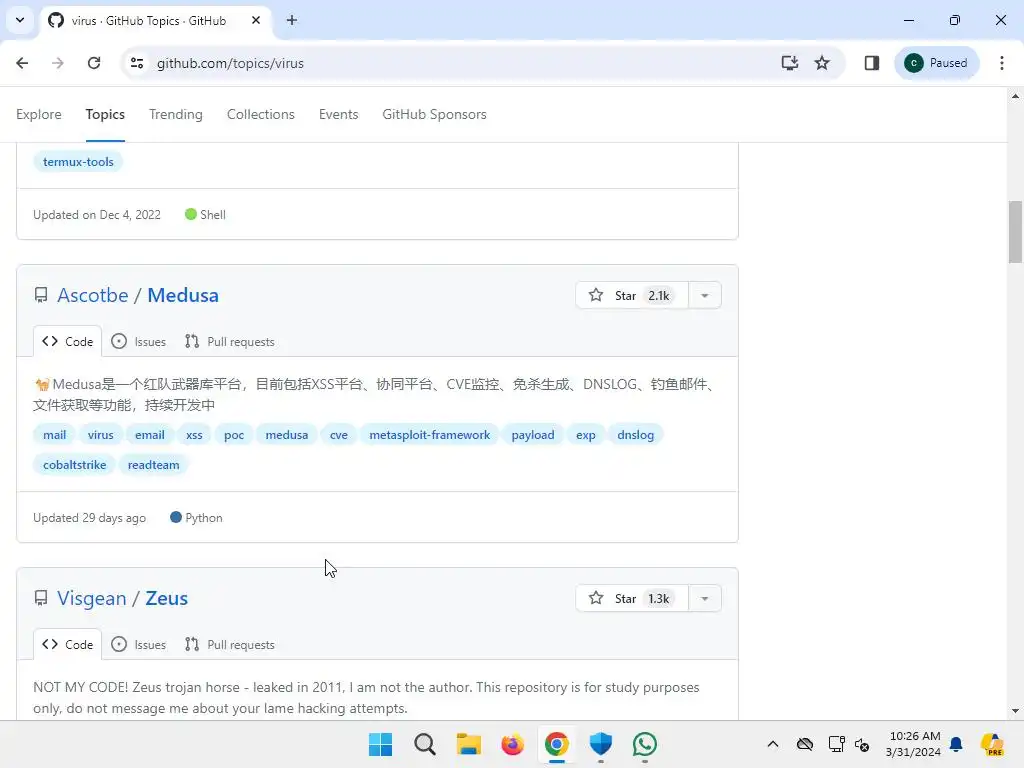
Task: Click the exp topic tag
Action: click(586, 435)
